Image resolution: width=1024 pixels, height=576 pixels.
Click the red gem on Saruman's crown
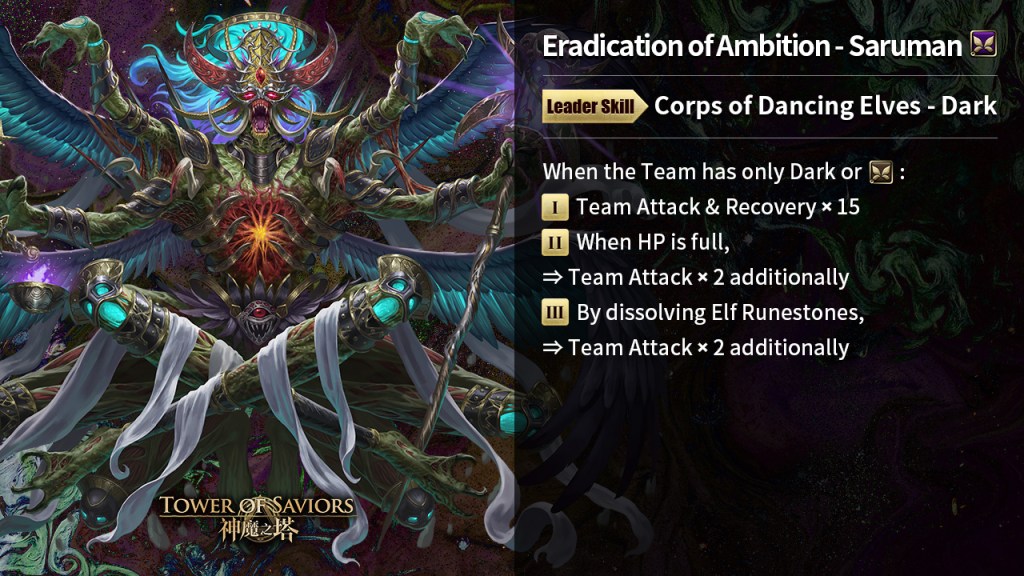click(x=261, y=77)
